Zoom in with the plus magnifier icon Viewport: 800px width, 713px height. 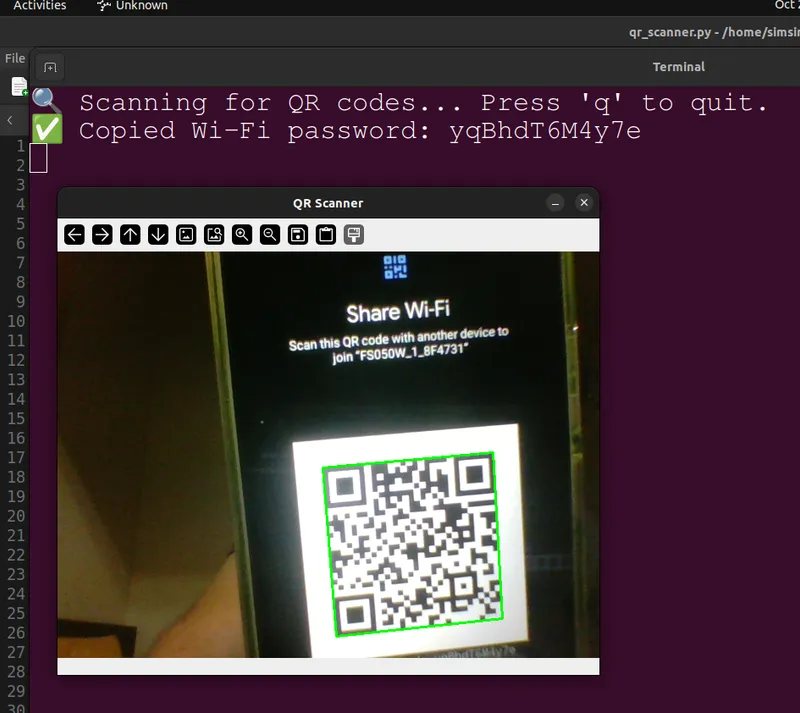point(242,235)
